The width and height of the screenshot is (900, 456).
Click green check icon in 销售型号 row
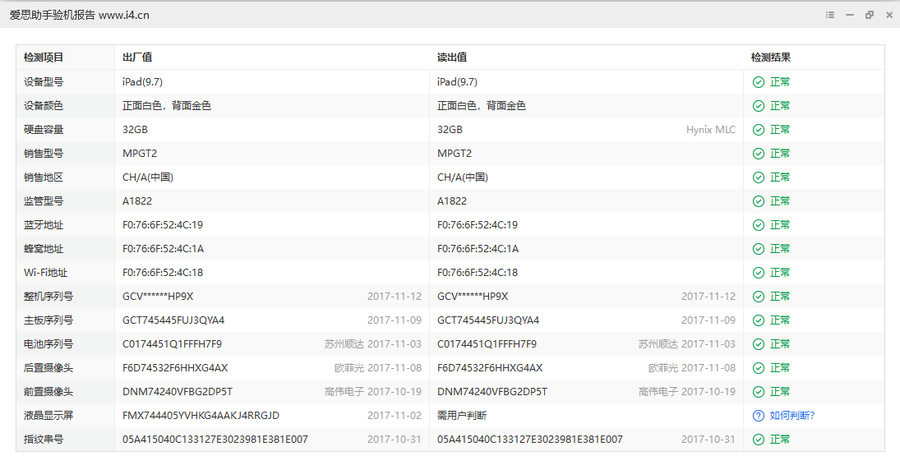pyautogui.click(x=758, y=153)
